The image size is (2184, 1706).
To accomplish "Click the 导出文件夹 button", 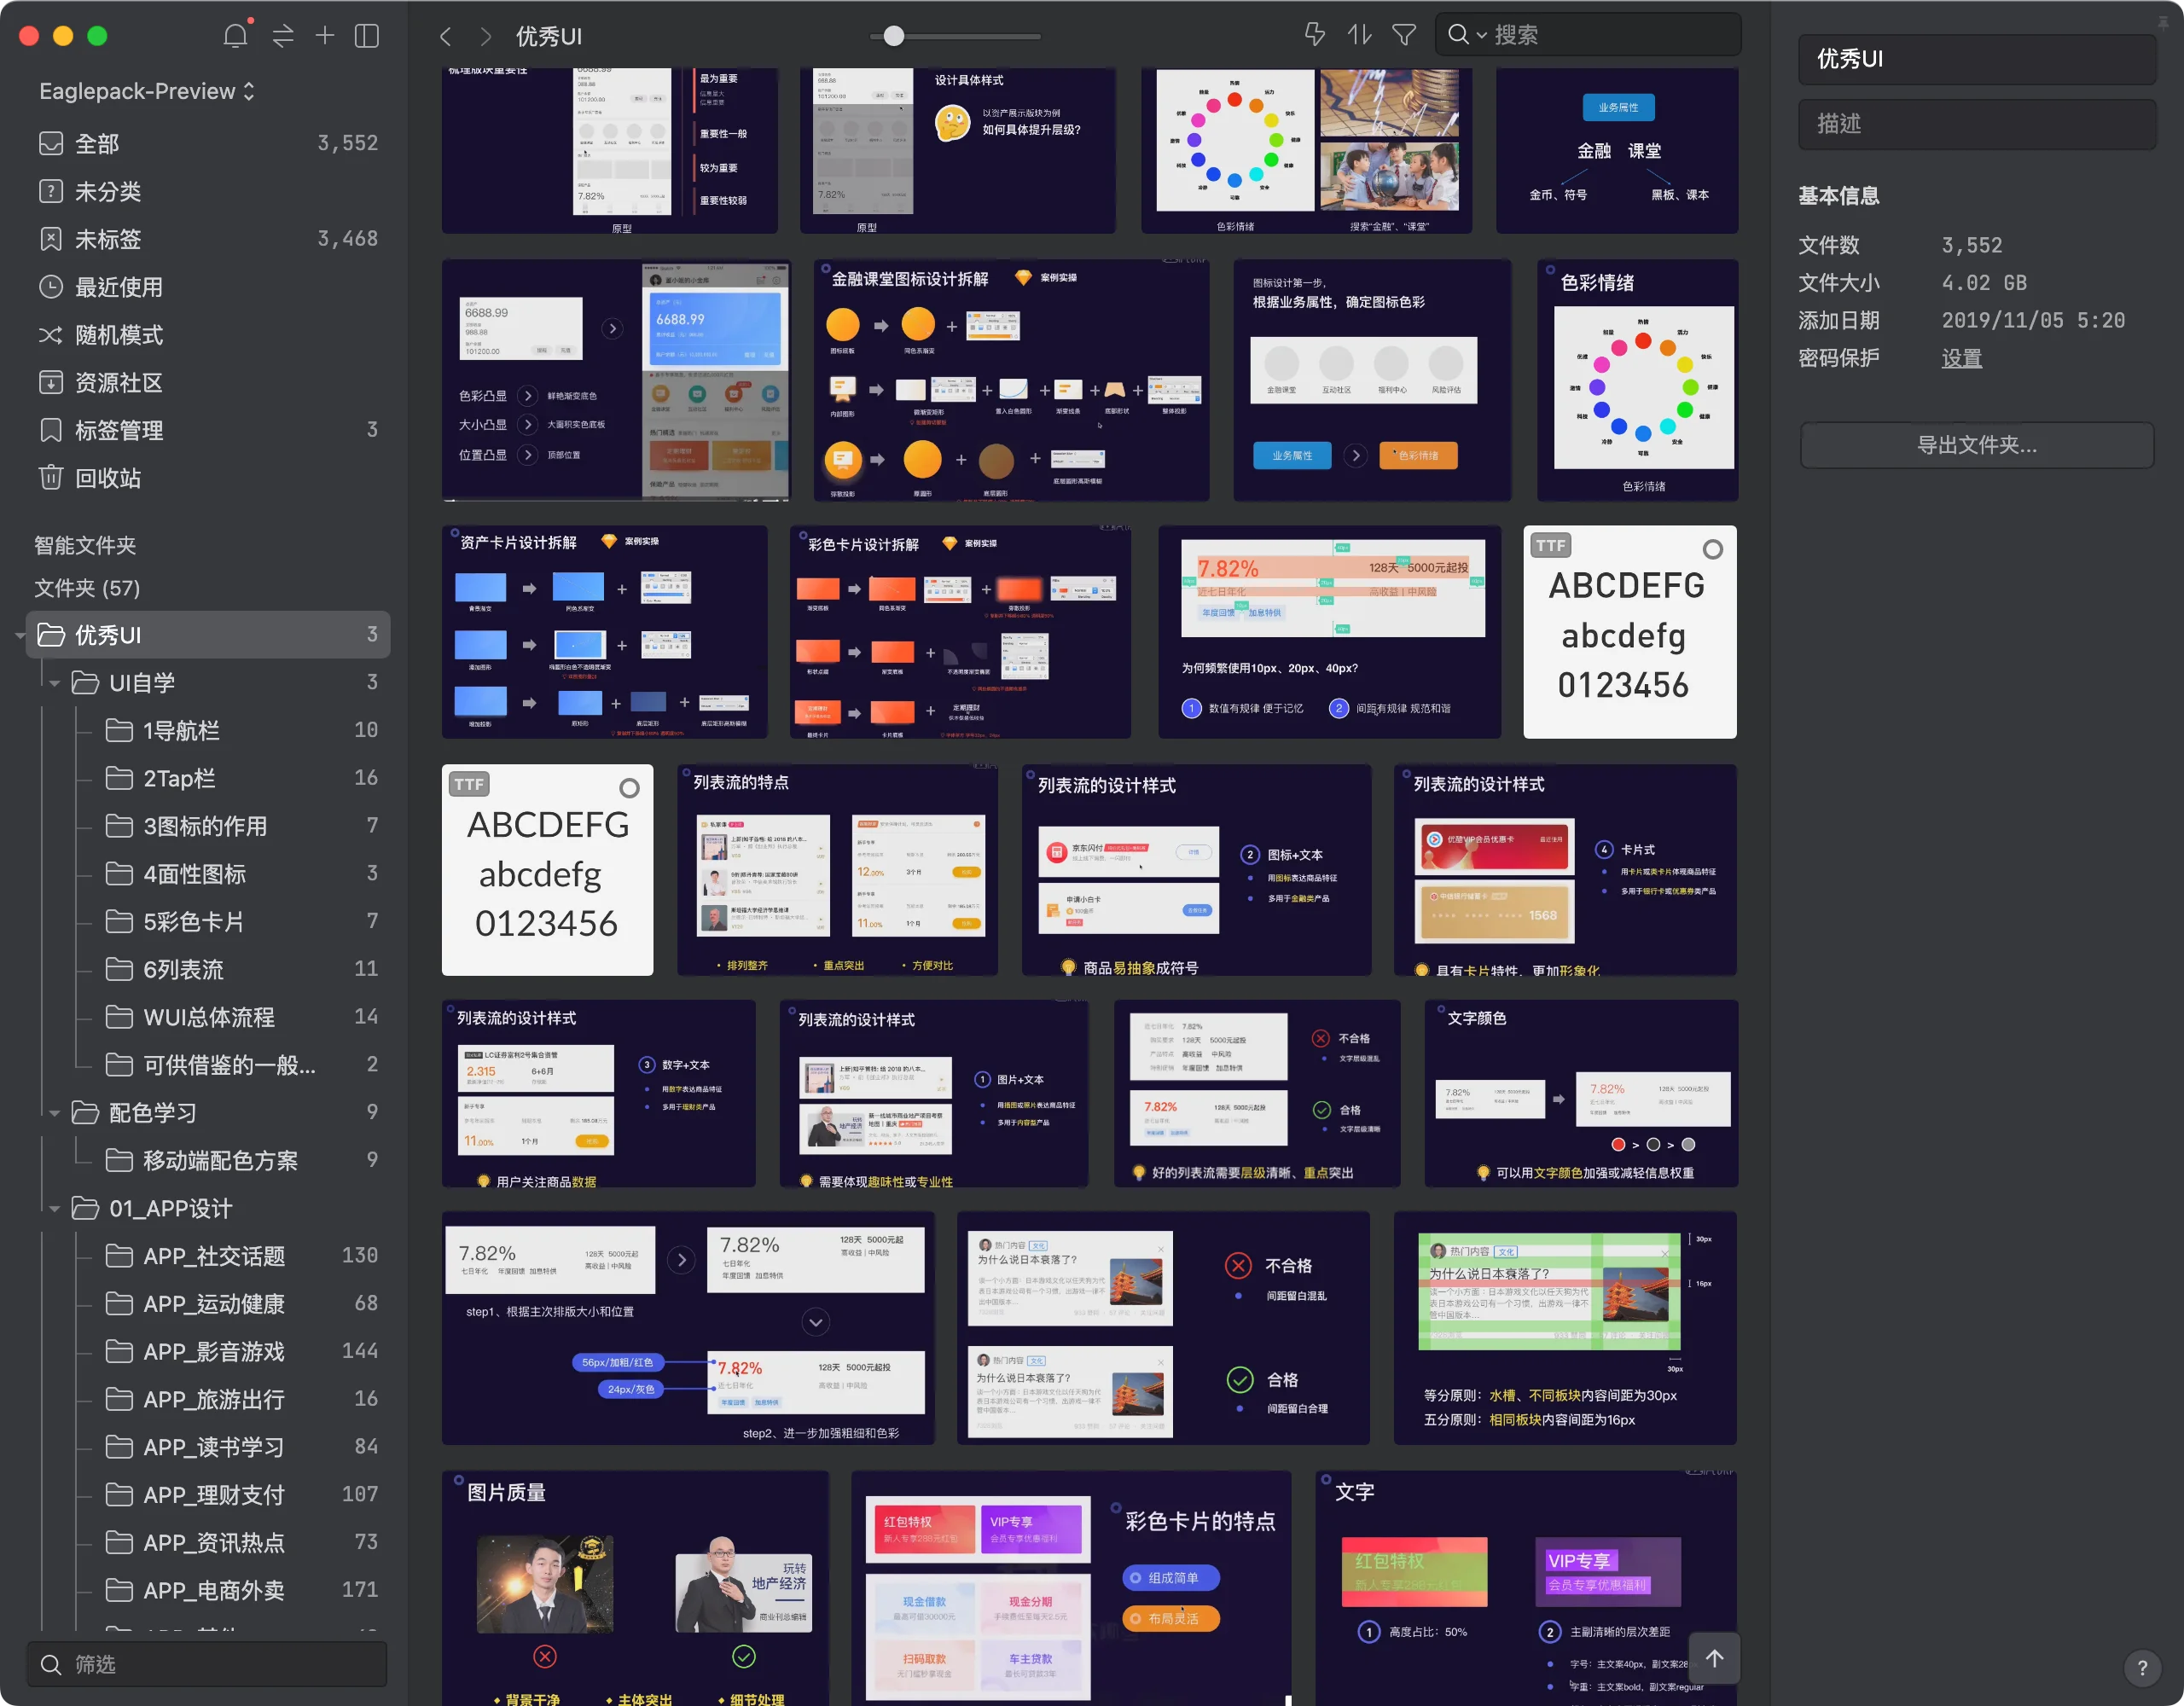I will click(1976, 445).
